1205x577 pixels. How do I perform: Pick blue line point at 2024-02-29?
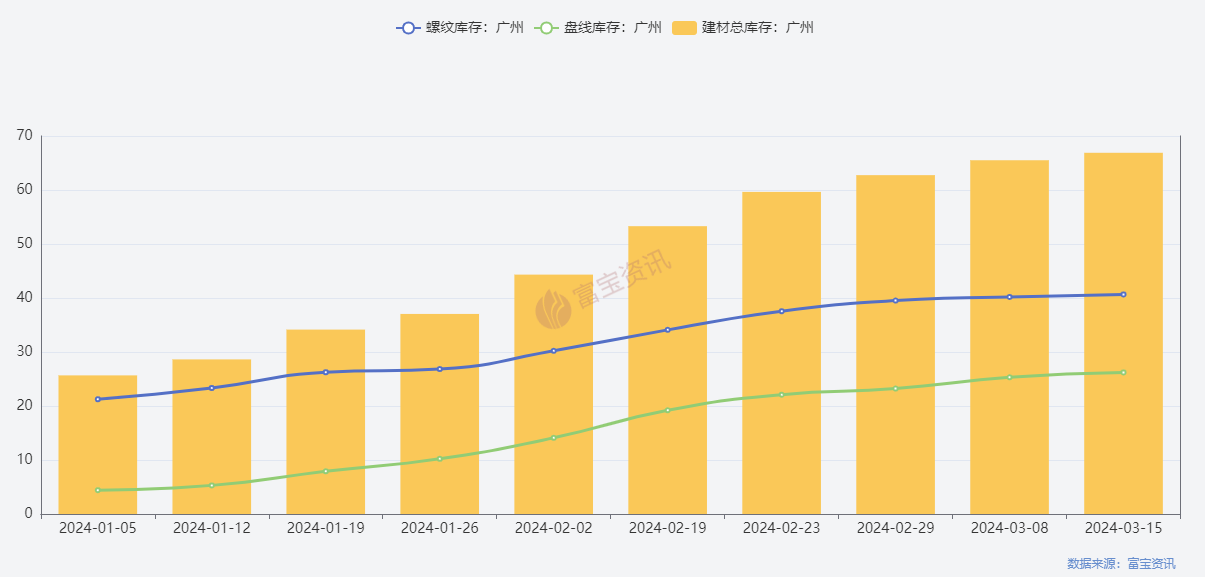click(x=896, y=300)
